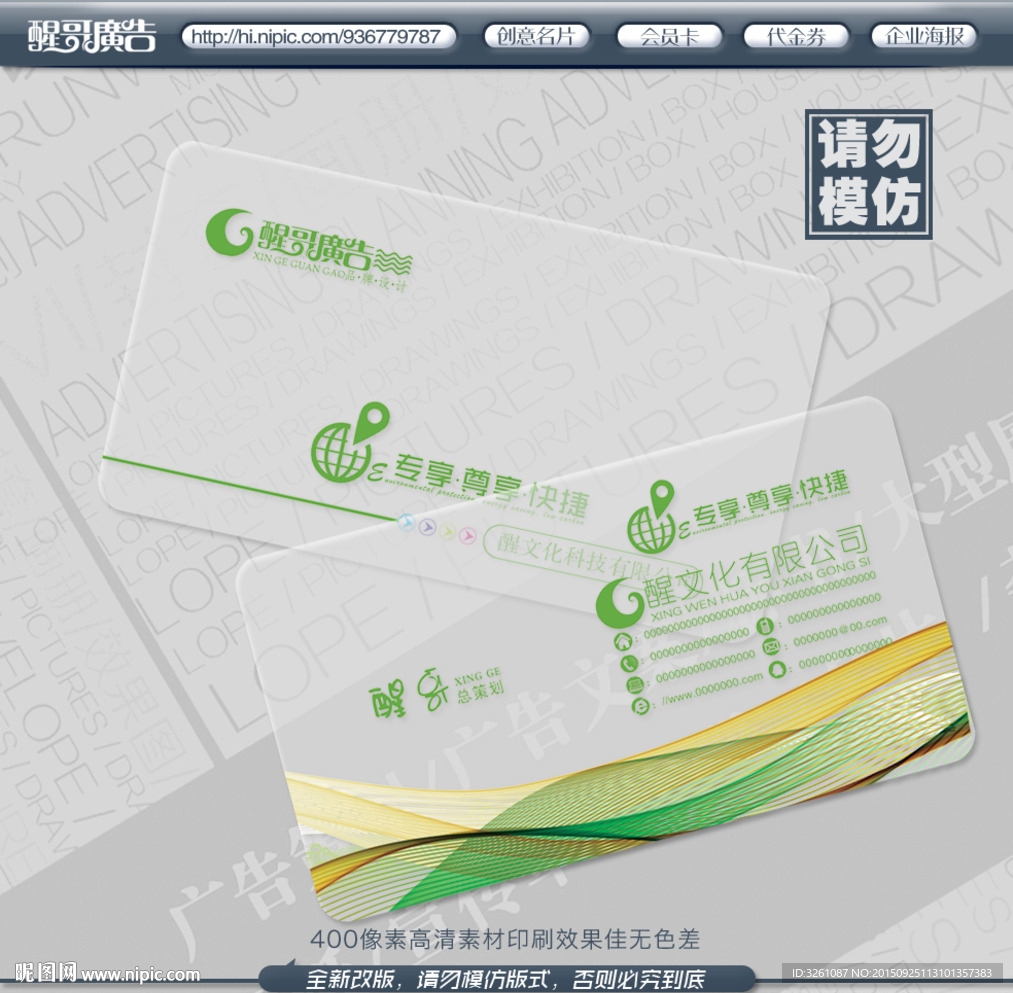Viewport: 1013px width, 993px height.
Task: Click the pink round arrow icon
Action: point(467,536)
